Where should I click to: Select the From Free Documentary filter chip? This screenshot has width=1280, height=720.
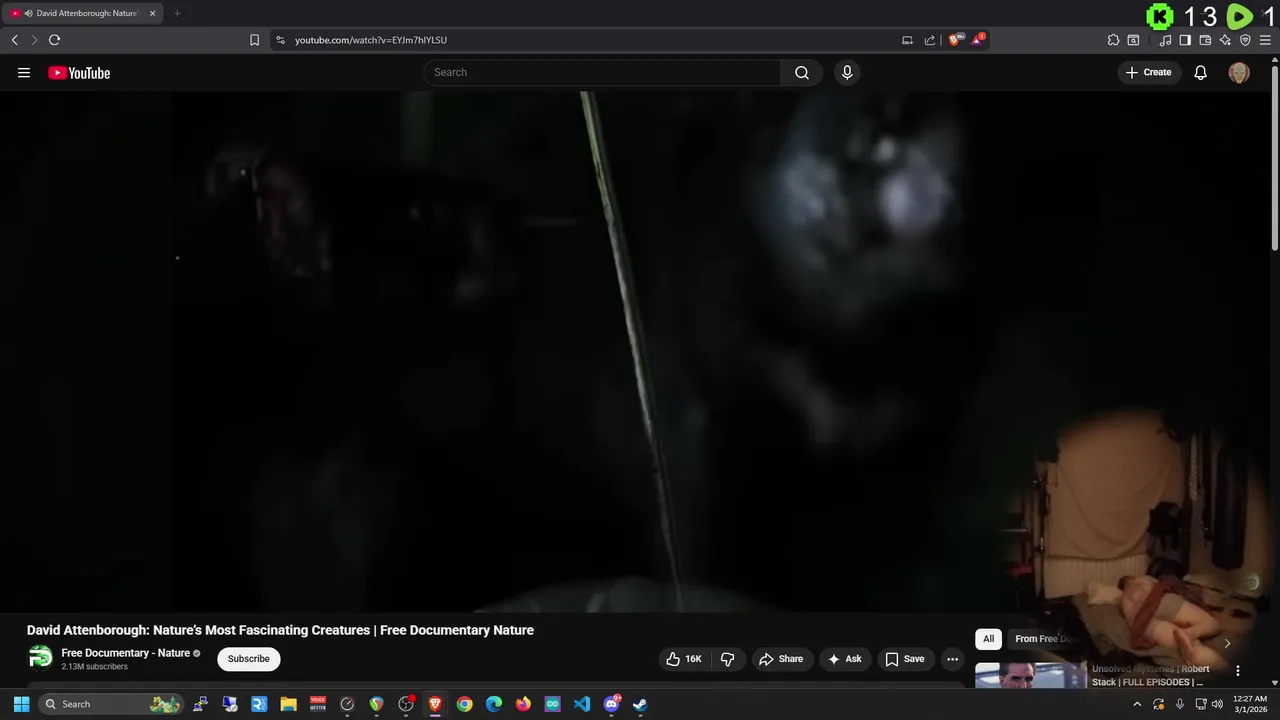click(x=1044, y=639)
